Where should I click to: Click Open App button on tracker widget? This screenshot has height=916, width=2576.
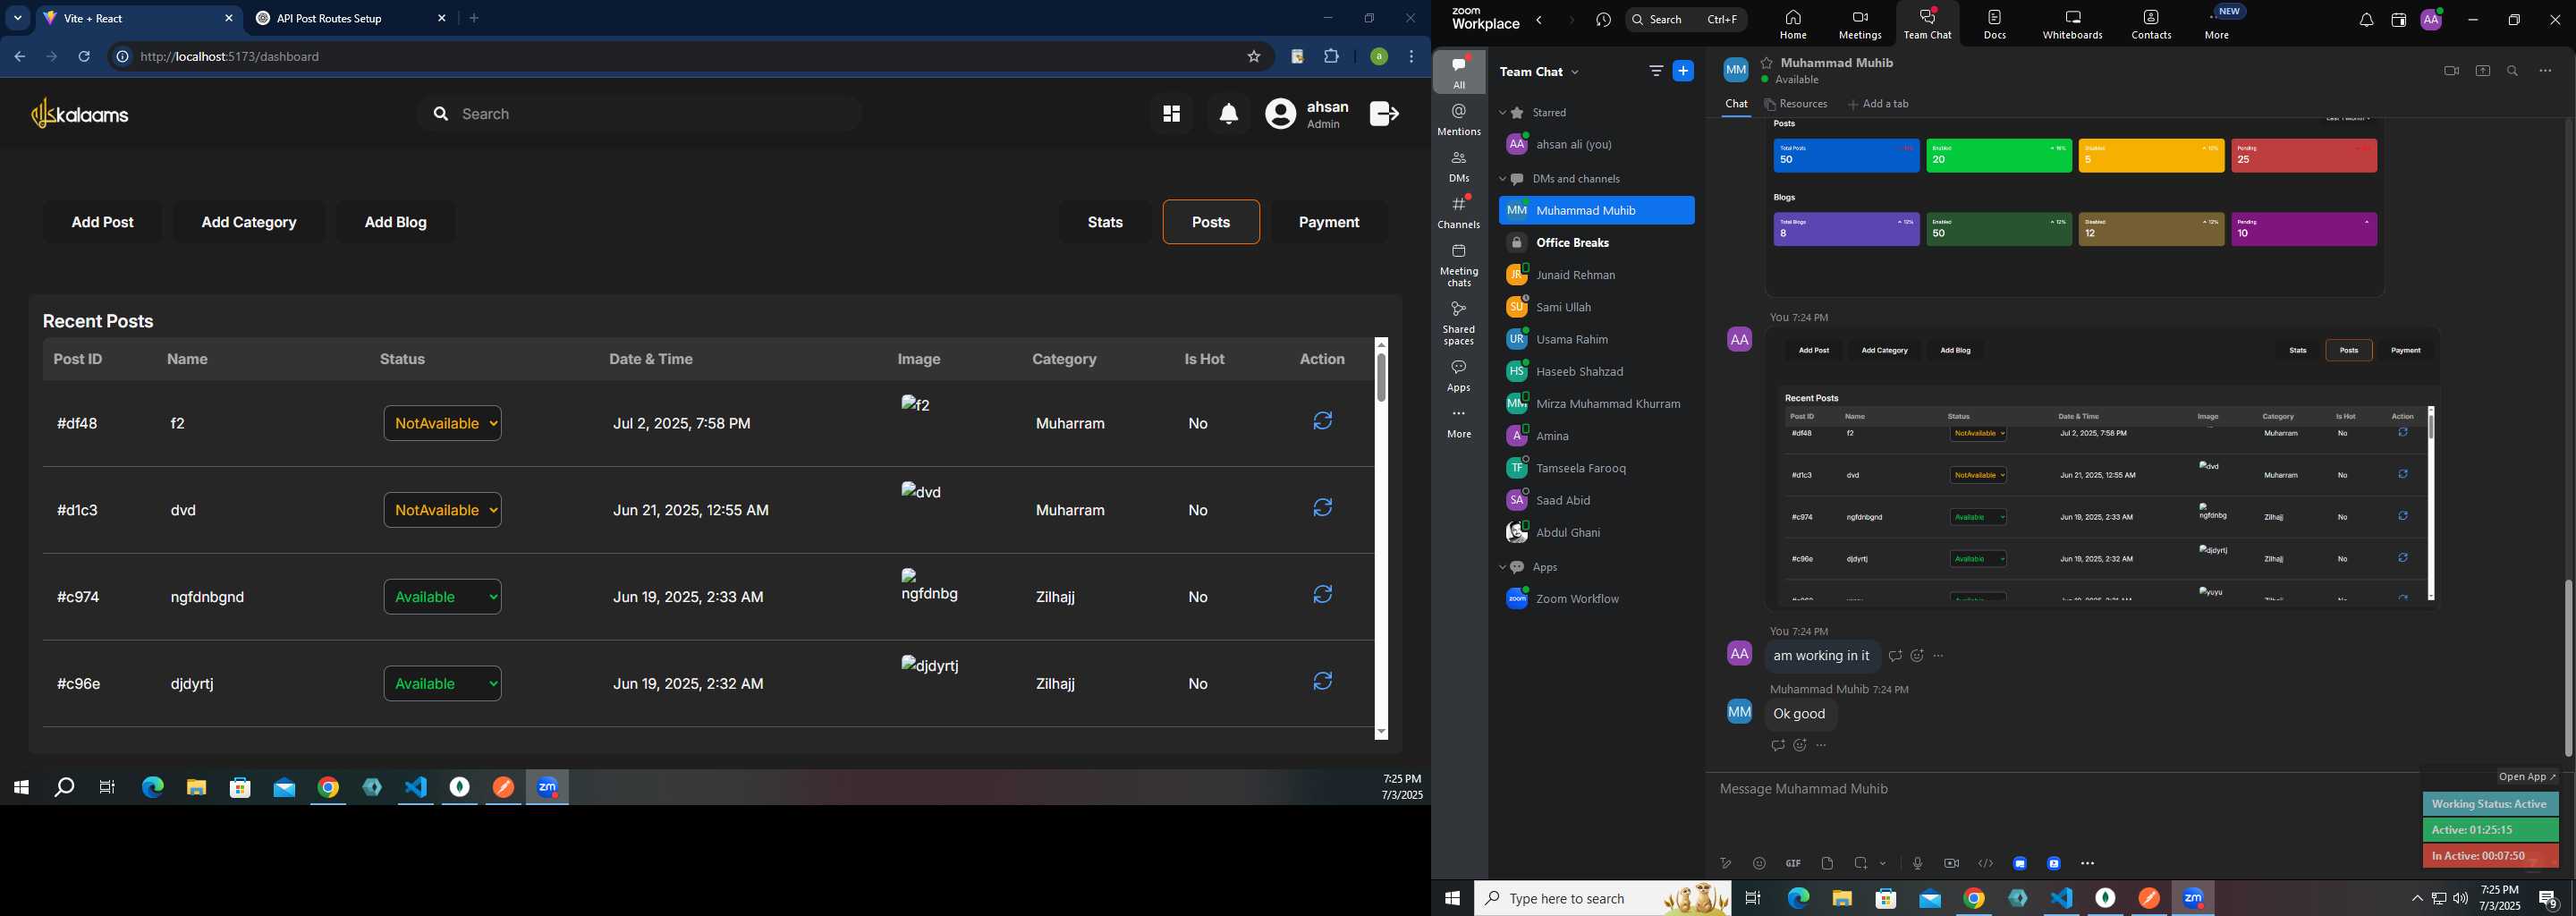click(2527, 777)
